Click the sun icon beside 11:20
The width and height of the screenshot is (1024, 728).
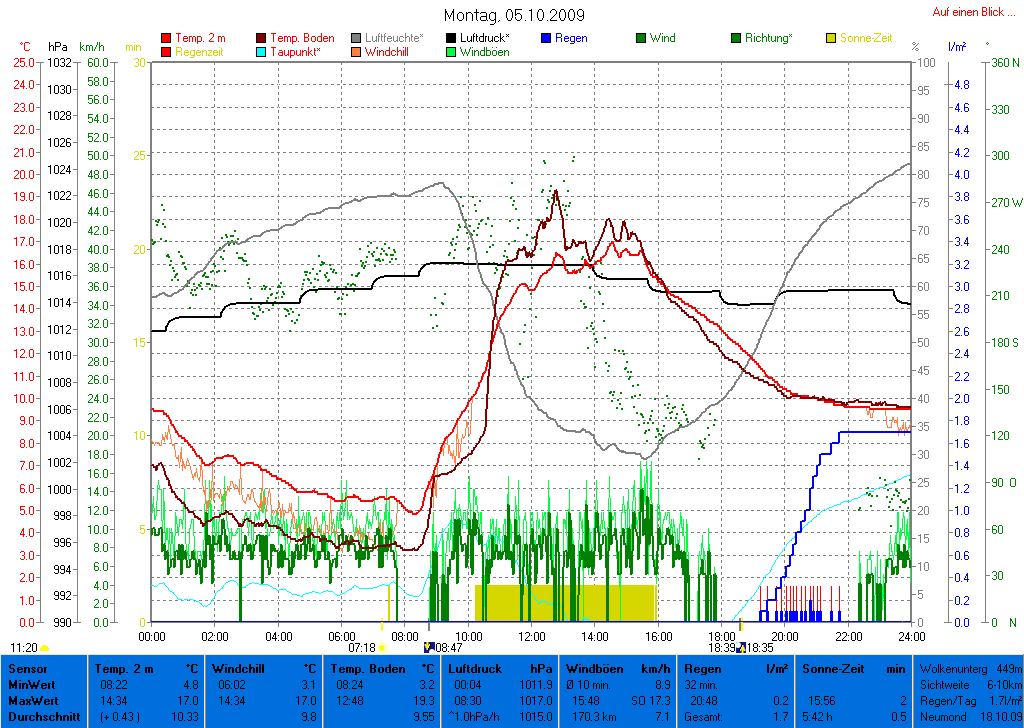(x=44, y=649)
